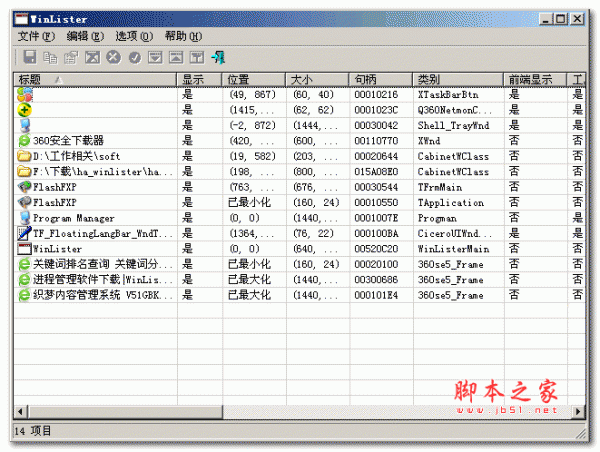Select the Shell_TrayWnd row's computer icon
600x452 pixels.
[x=25, y=126]
